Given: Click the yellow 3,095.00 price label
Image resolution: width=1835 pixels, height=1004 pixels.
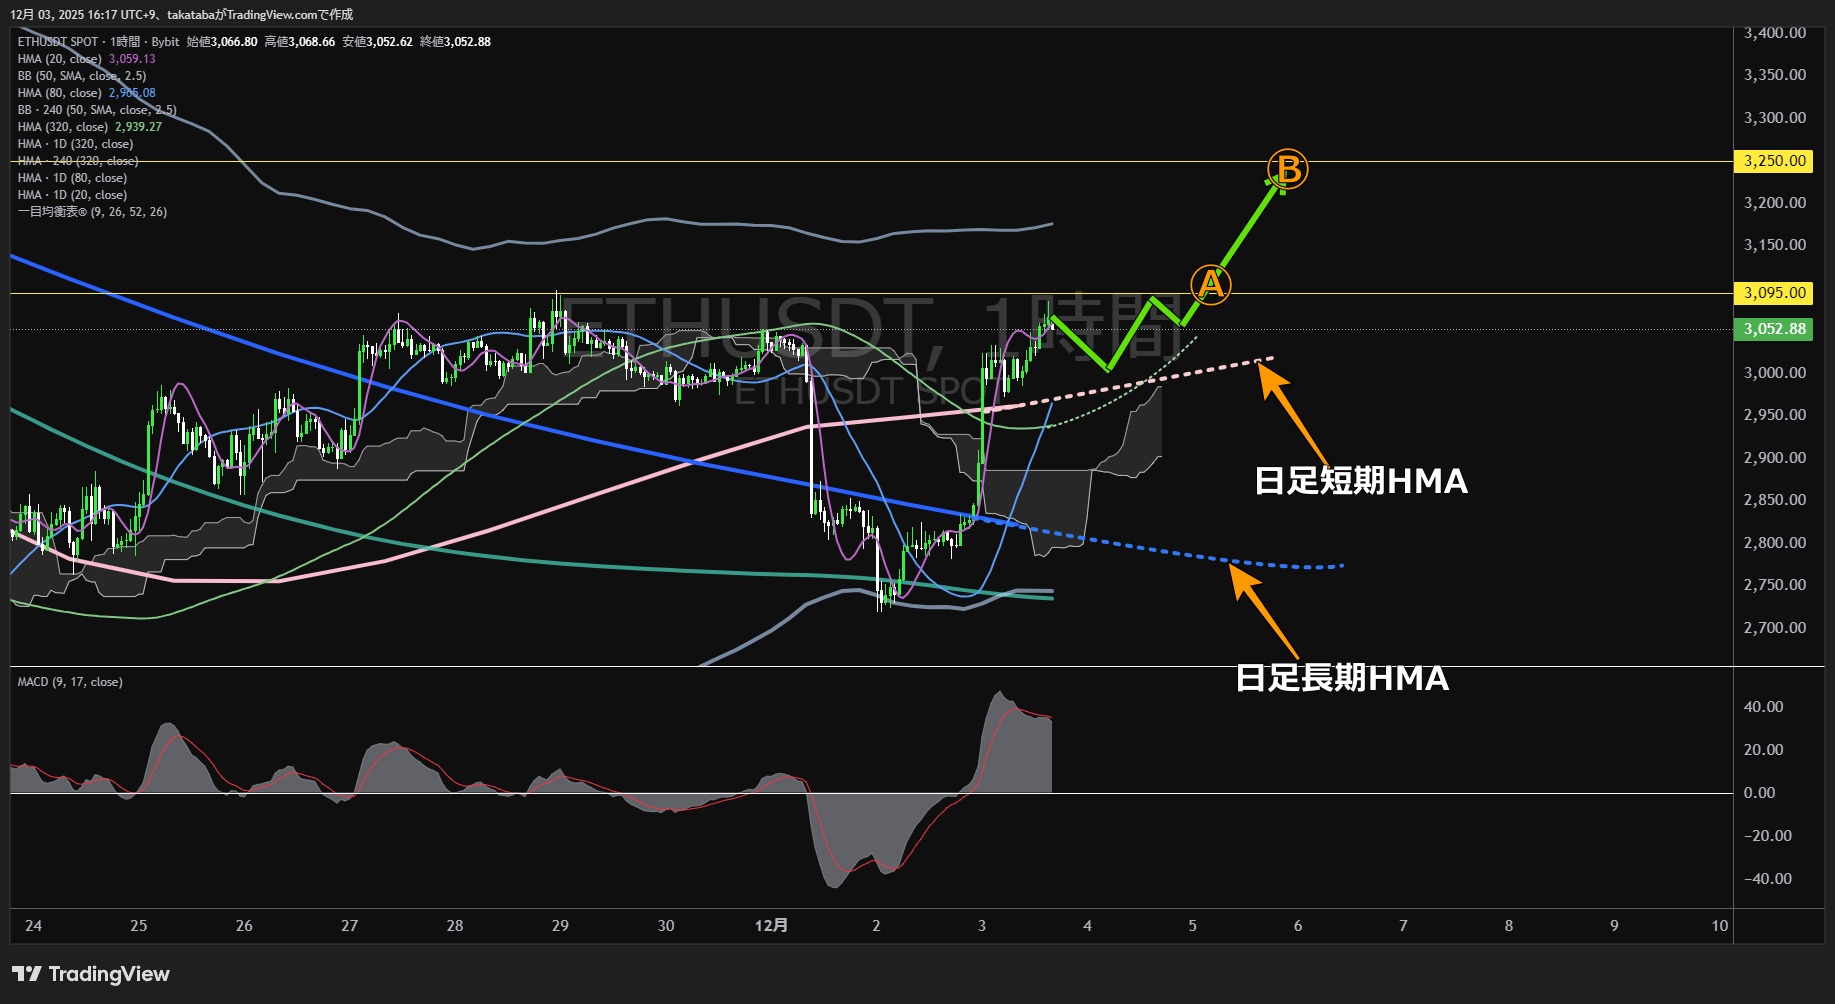Looking at the screenshot, I should tap(1773, 293).
